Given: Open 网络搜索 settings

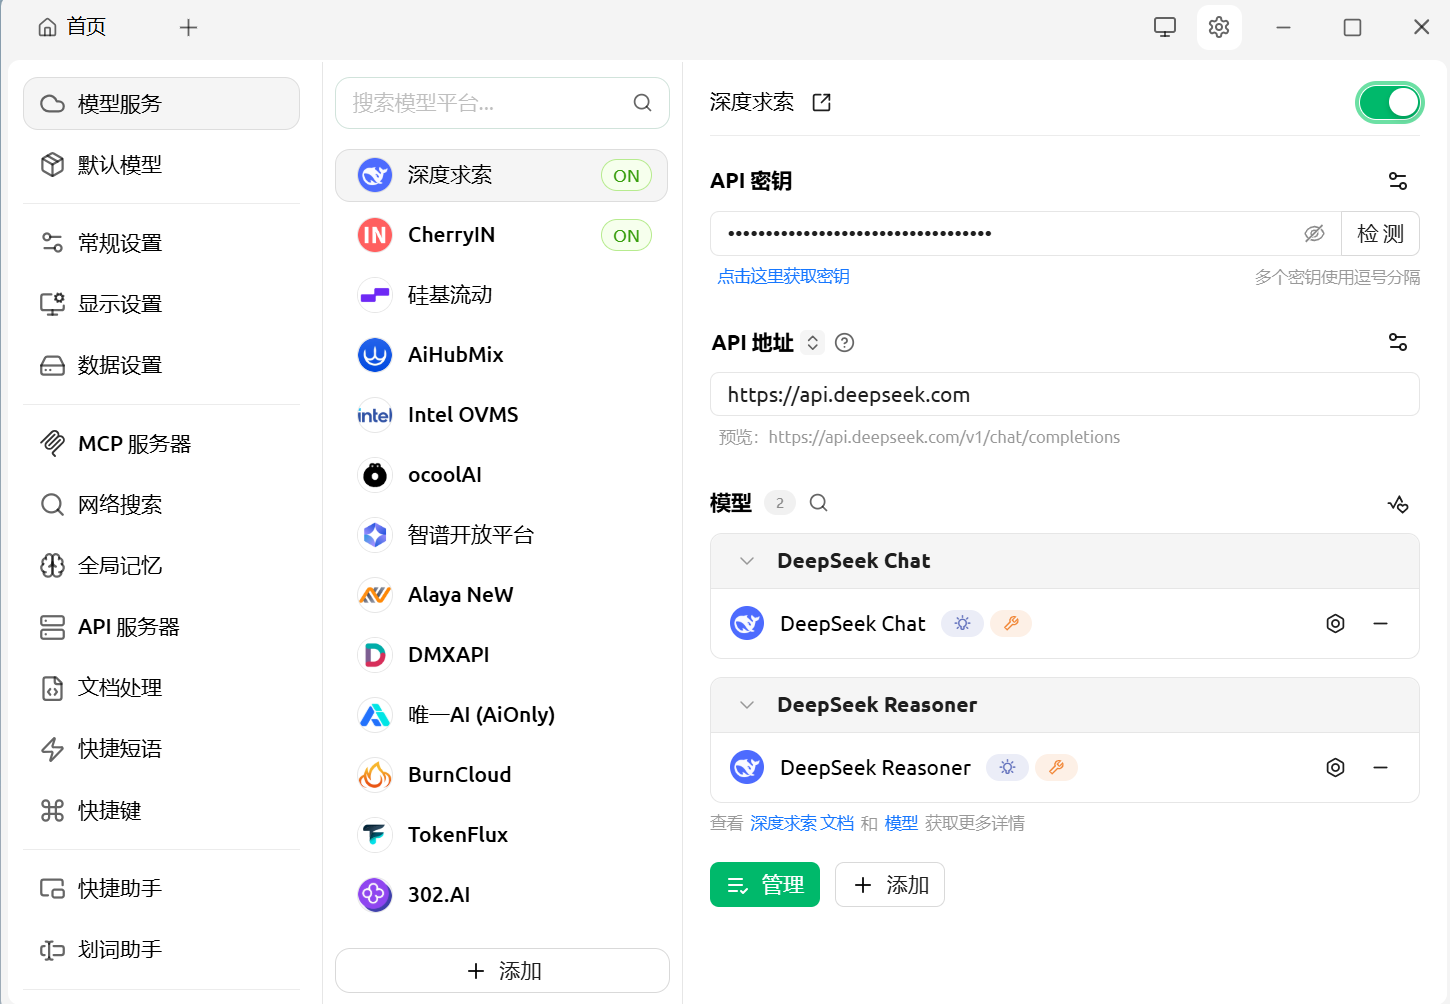Looking at the screenshot, I should click(161, 505).
